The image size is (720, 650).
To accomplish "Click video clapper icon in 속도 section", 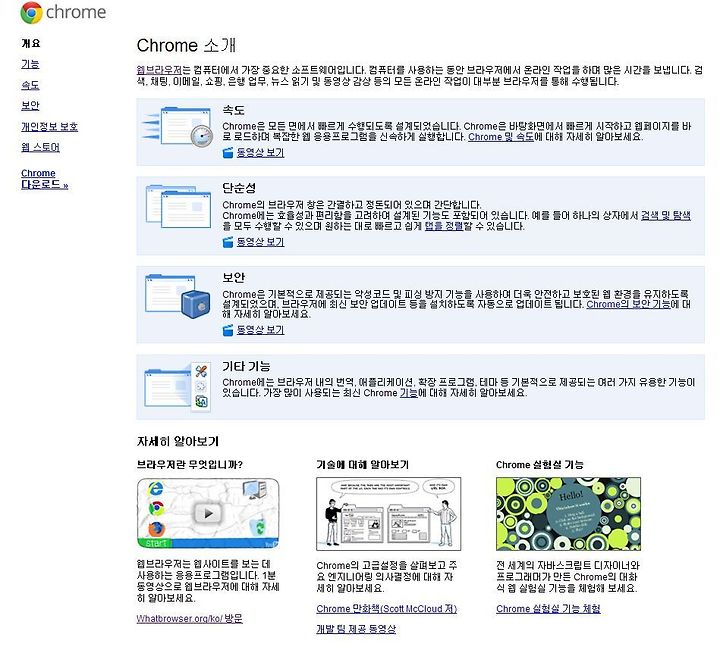I will 228,153.
